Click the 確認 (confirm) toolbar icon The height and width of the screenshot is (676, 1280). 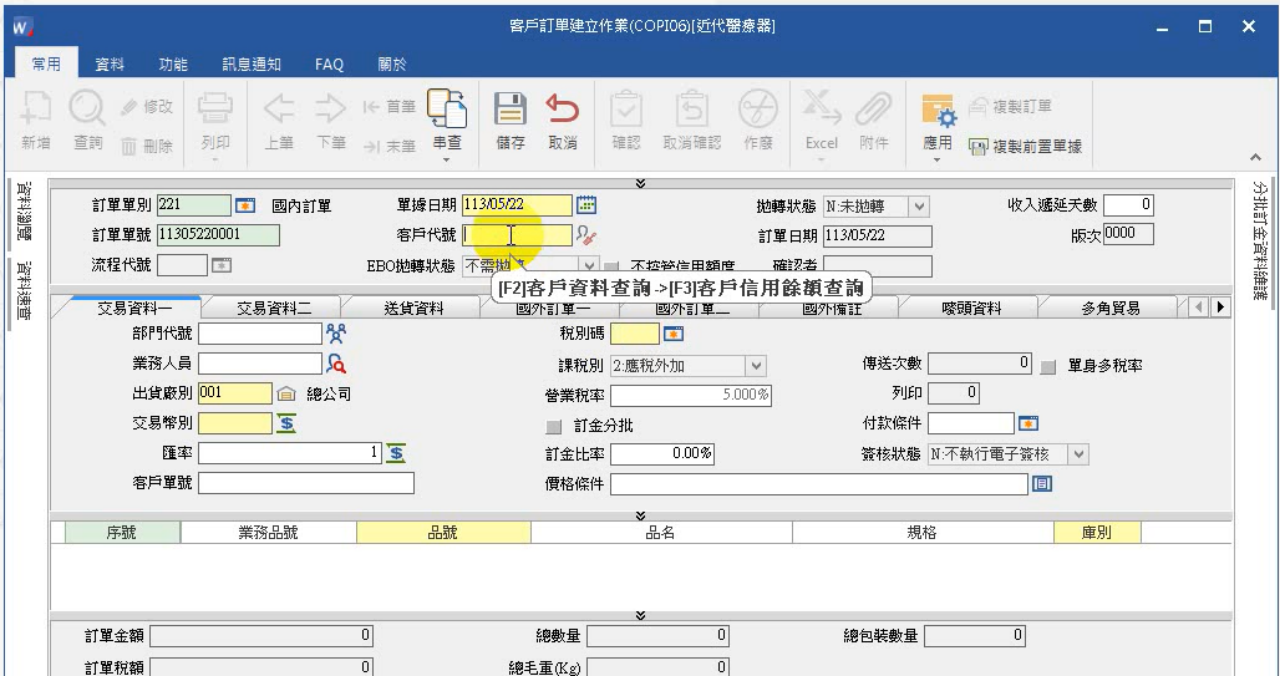click(629, 110)
